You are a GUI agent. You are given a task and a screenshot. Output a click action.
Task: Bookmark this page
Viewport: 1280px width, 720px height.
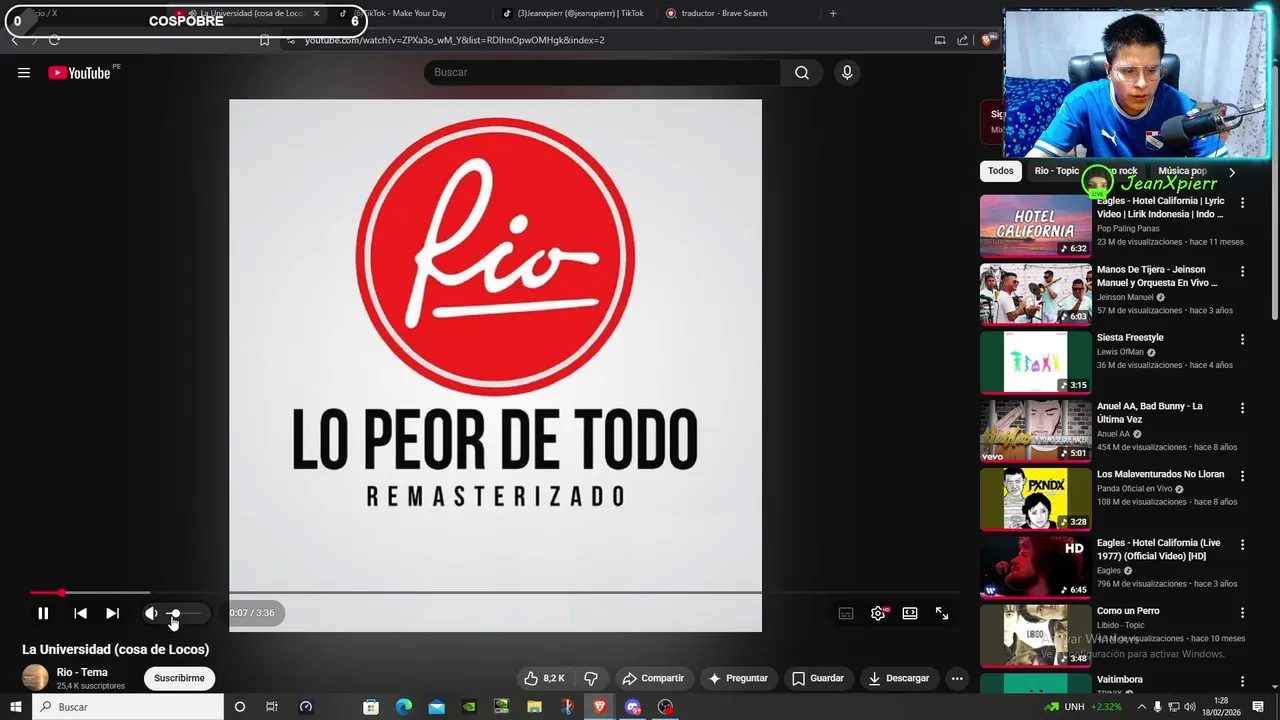264,40
